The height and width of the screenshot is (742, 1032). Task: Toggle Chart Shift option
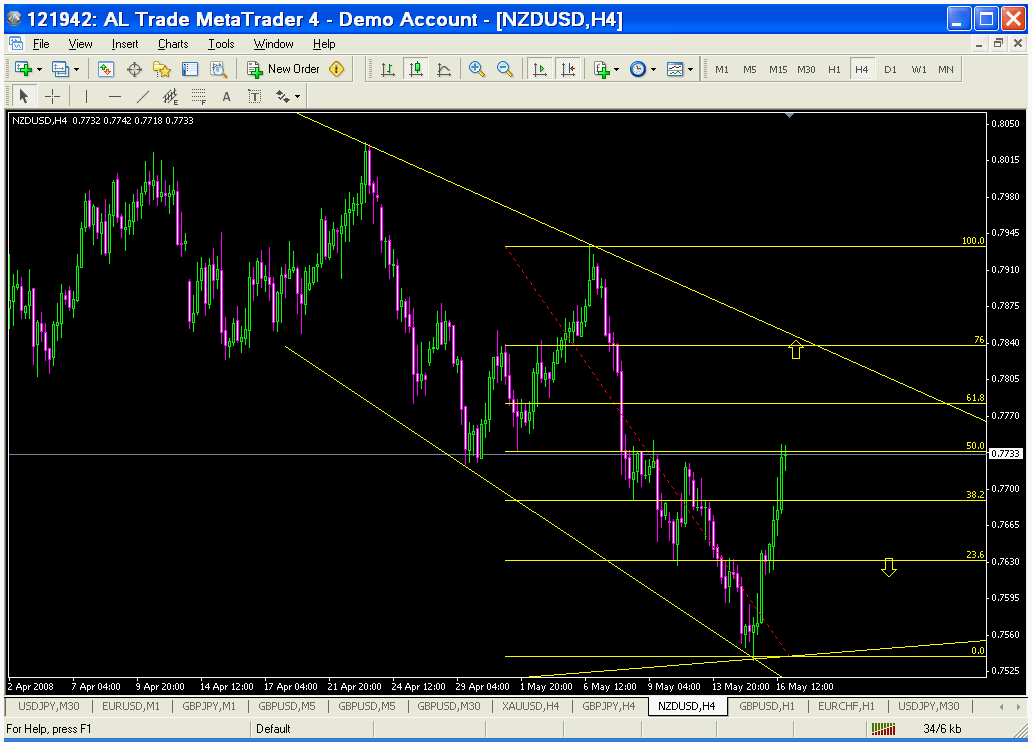click(568, 69)
